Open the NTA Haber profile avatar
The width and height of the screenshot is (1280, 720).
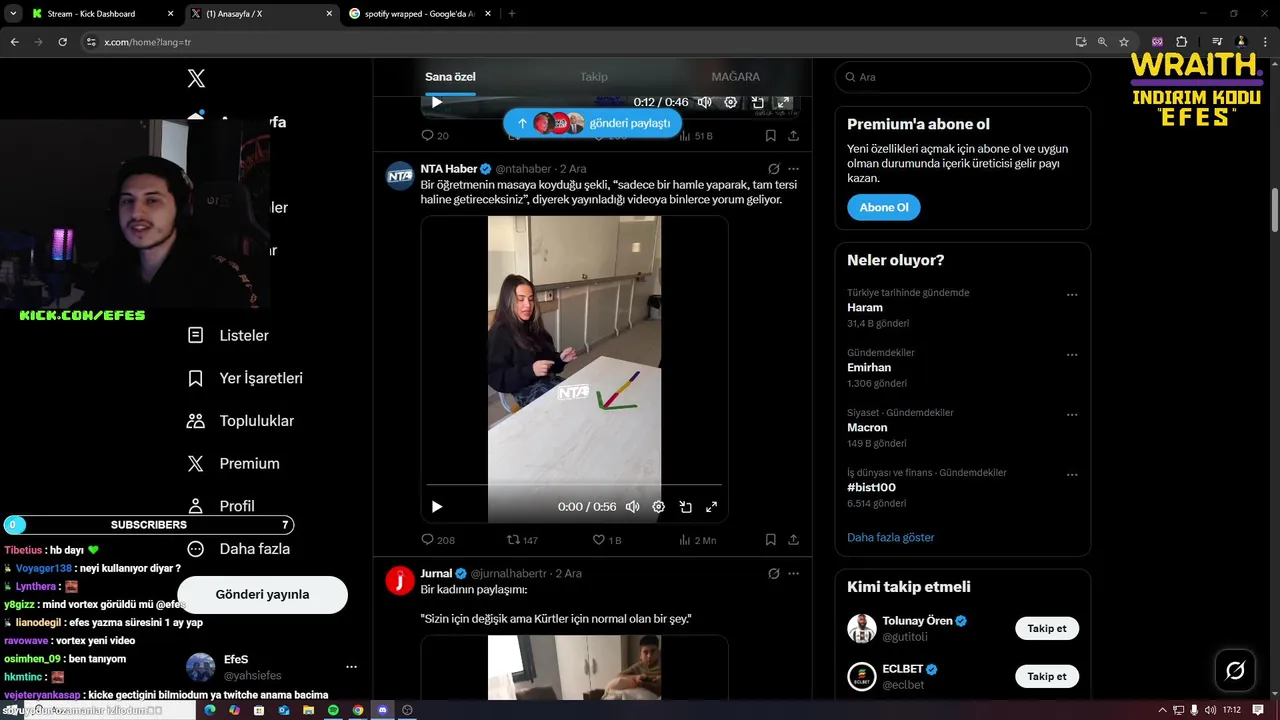(400, 175)
